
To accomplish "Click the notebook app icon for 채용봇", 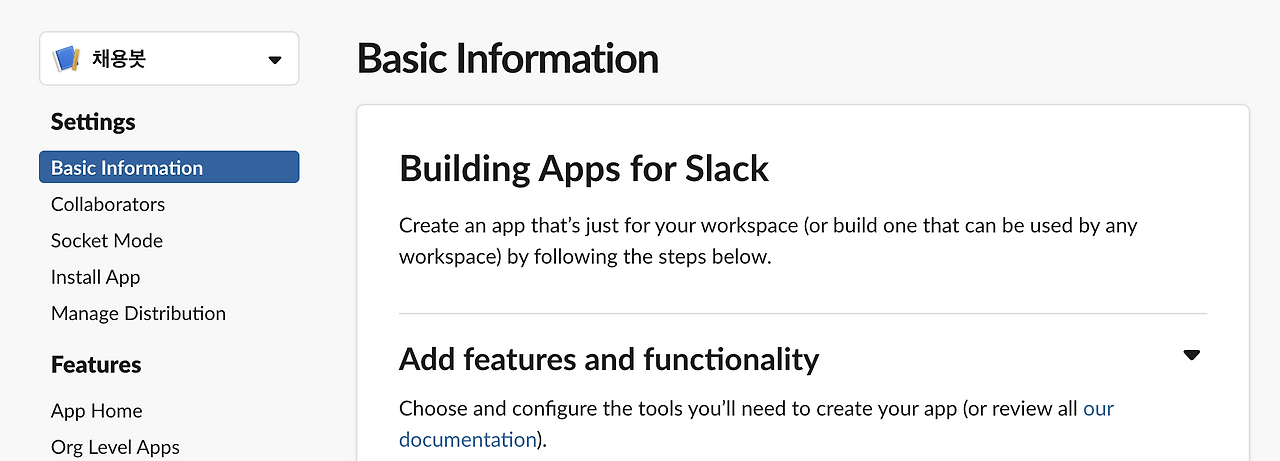I will [x=66, y=59].
